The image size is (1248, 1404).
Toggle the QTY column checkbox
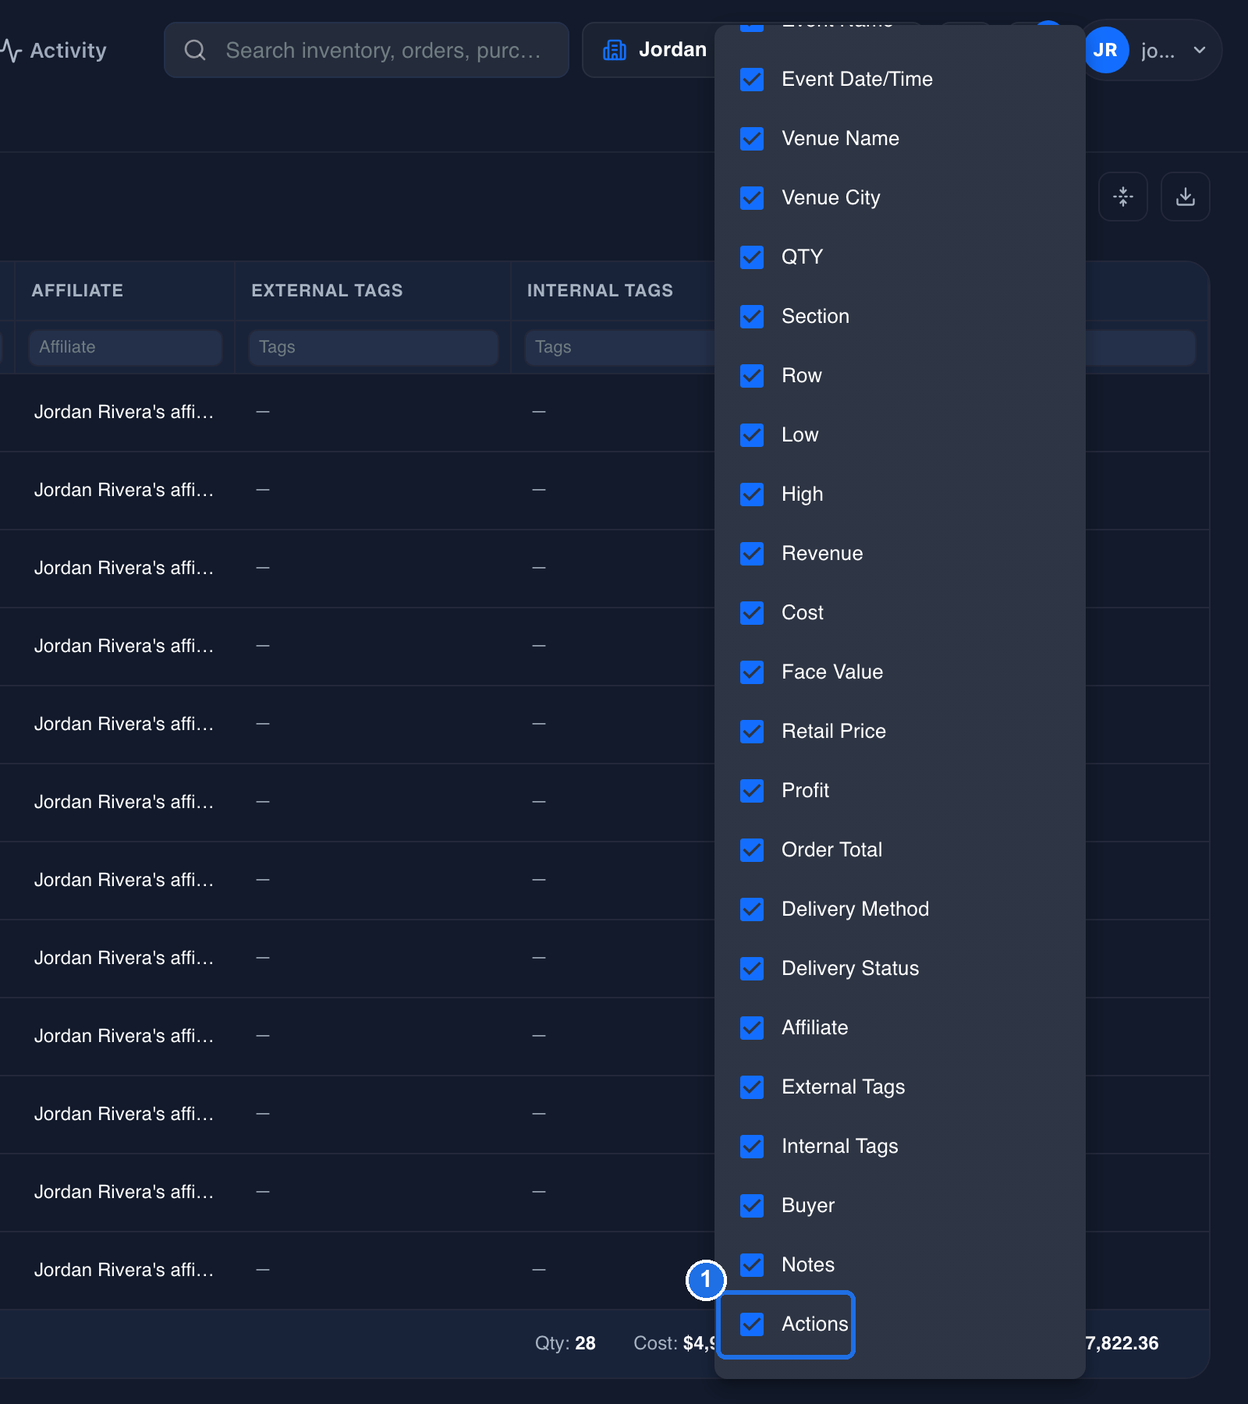752,257
